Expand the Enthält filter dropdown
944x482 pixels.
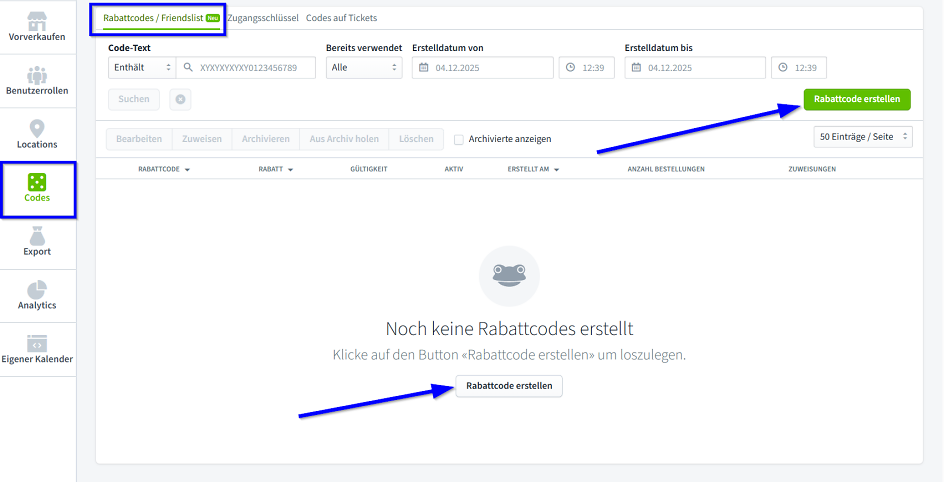[x=141, y=68]
